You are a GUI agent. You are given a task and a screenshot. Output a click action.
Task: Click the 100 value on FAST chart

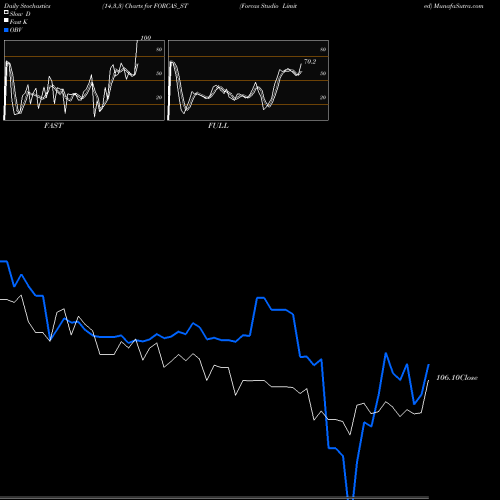146,38
